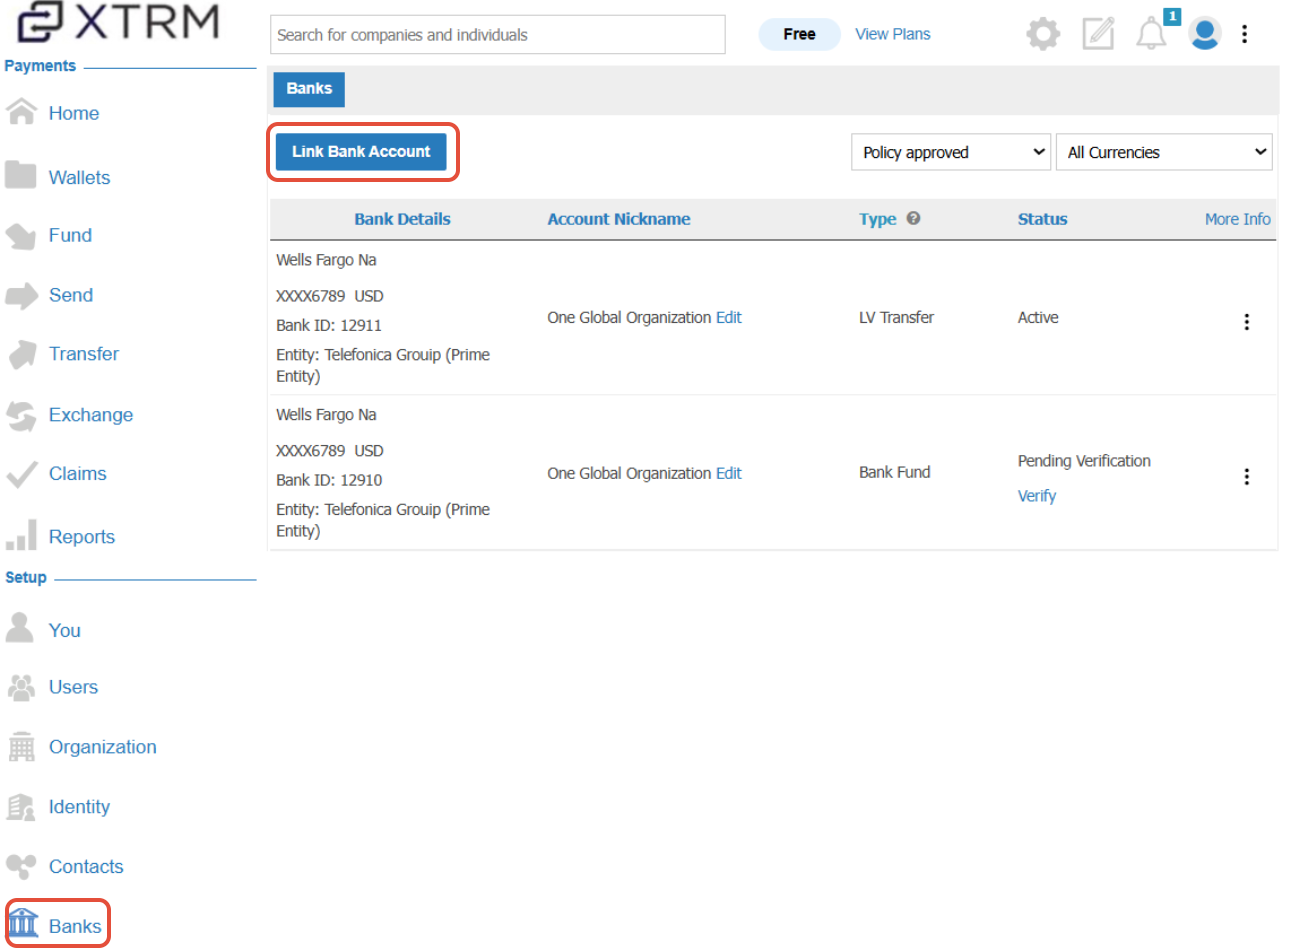Click the Transfer icon
This screenshot has height=951, width=1291.
click(x=21, y=354)
